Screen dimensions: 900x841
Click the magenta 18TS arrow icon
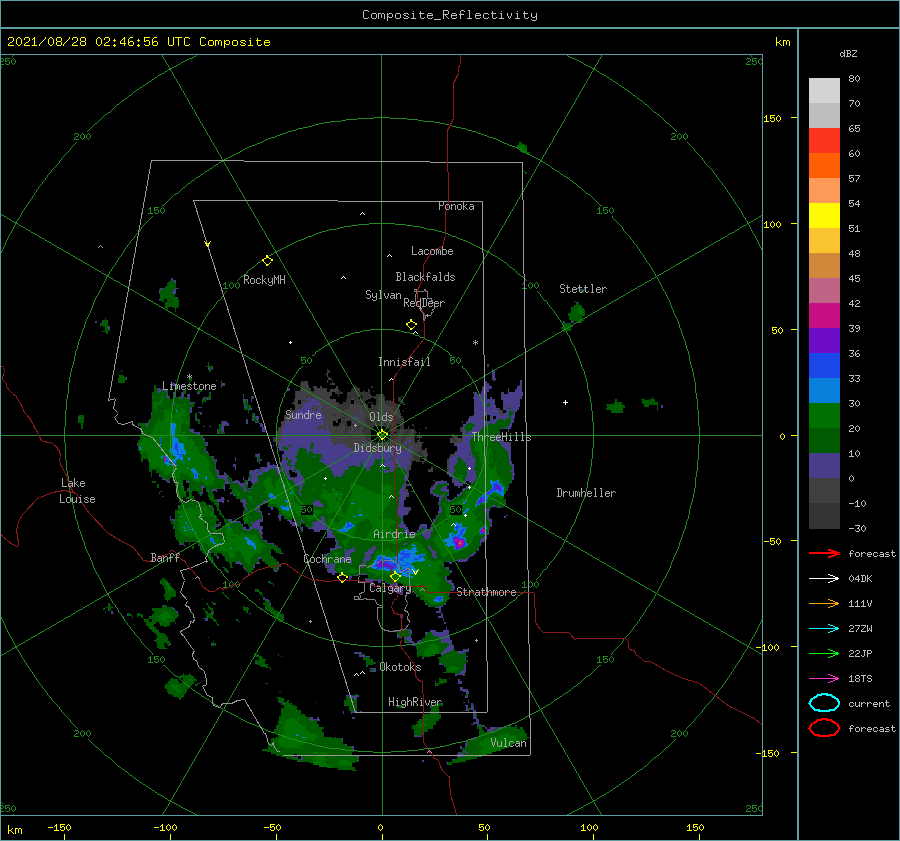pos(824,679)
